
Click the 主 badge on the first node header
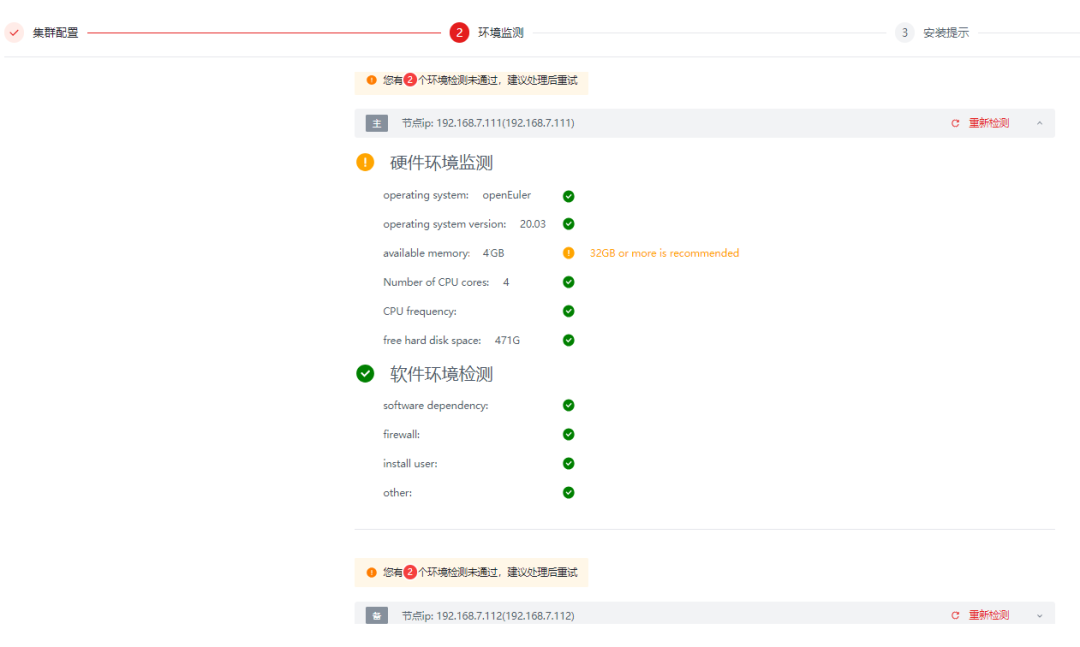(x=376, y=123)
